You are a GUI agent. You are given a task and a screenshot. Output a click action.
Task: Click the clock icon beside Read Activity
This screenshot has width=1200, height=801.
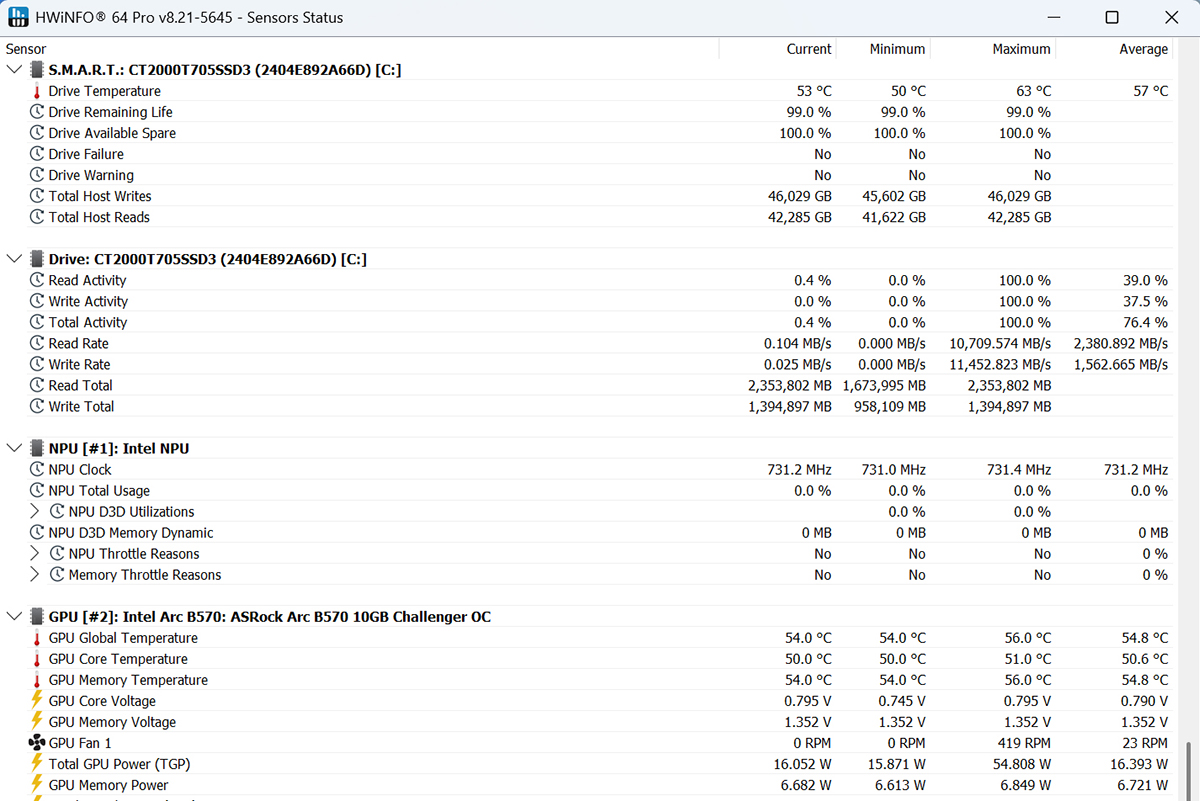click(x=37, y=280)
